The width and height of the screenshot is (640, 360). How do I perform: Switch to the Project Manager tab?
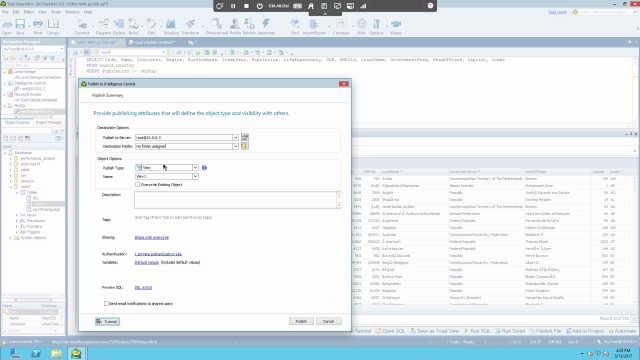[x=49, y=122]
